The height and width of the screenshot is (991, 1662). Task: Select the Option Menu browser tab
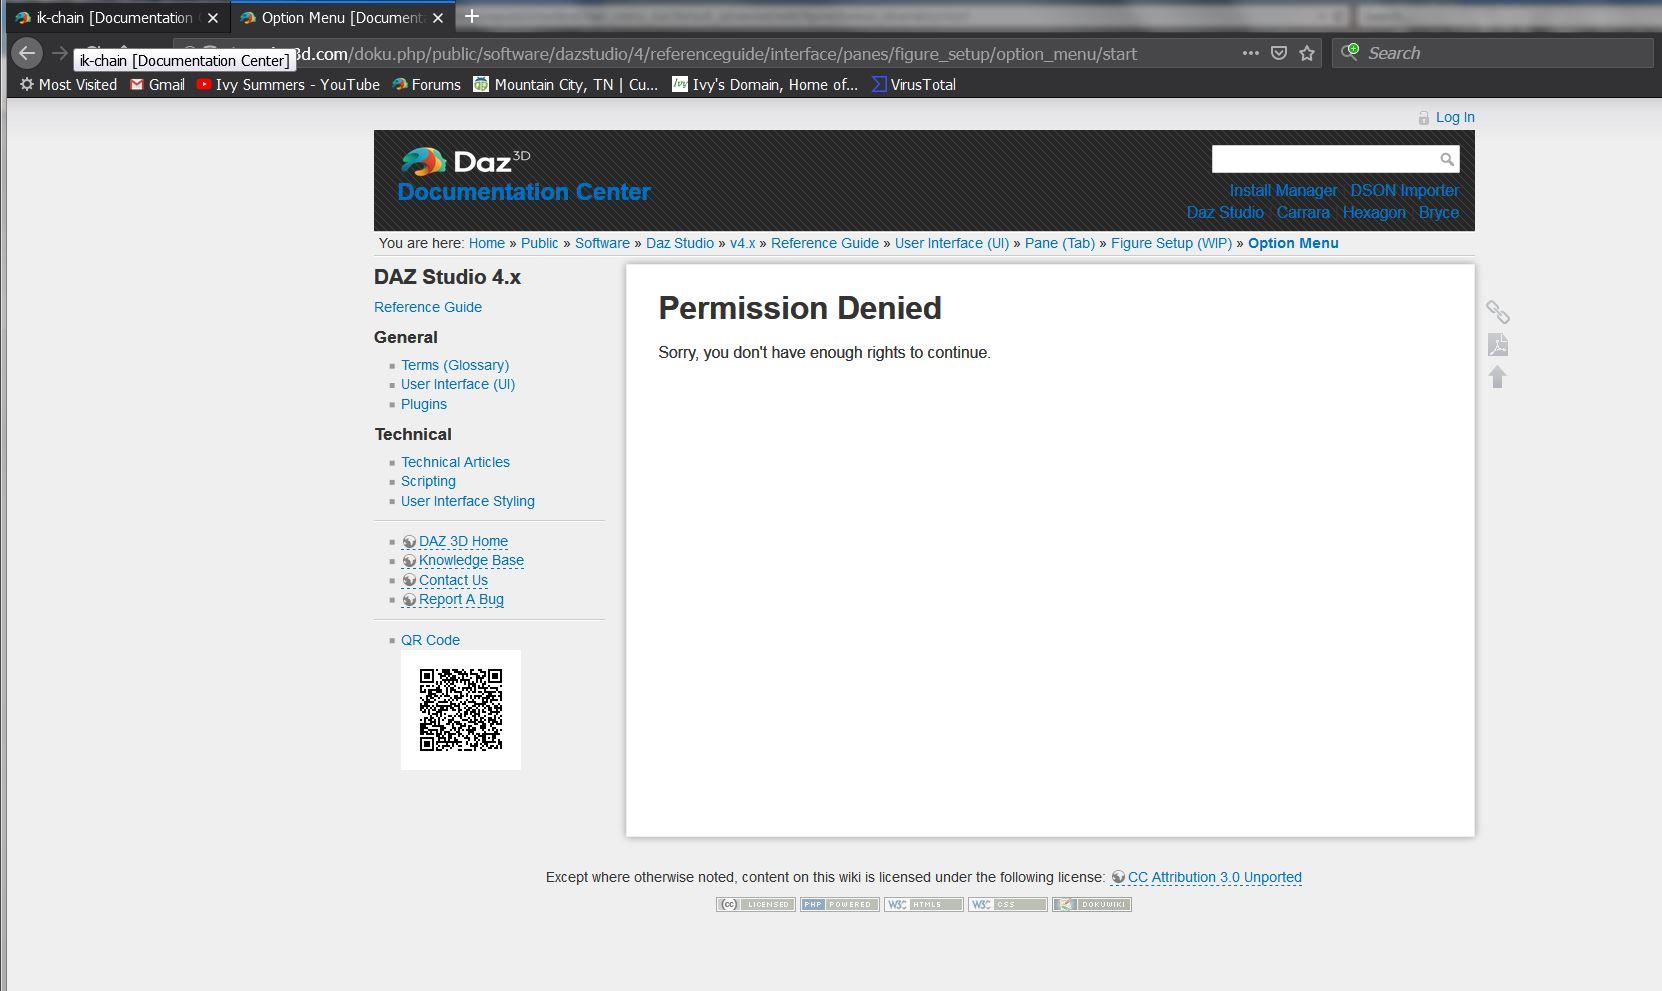341,17
